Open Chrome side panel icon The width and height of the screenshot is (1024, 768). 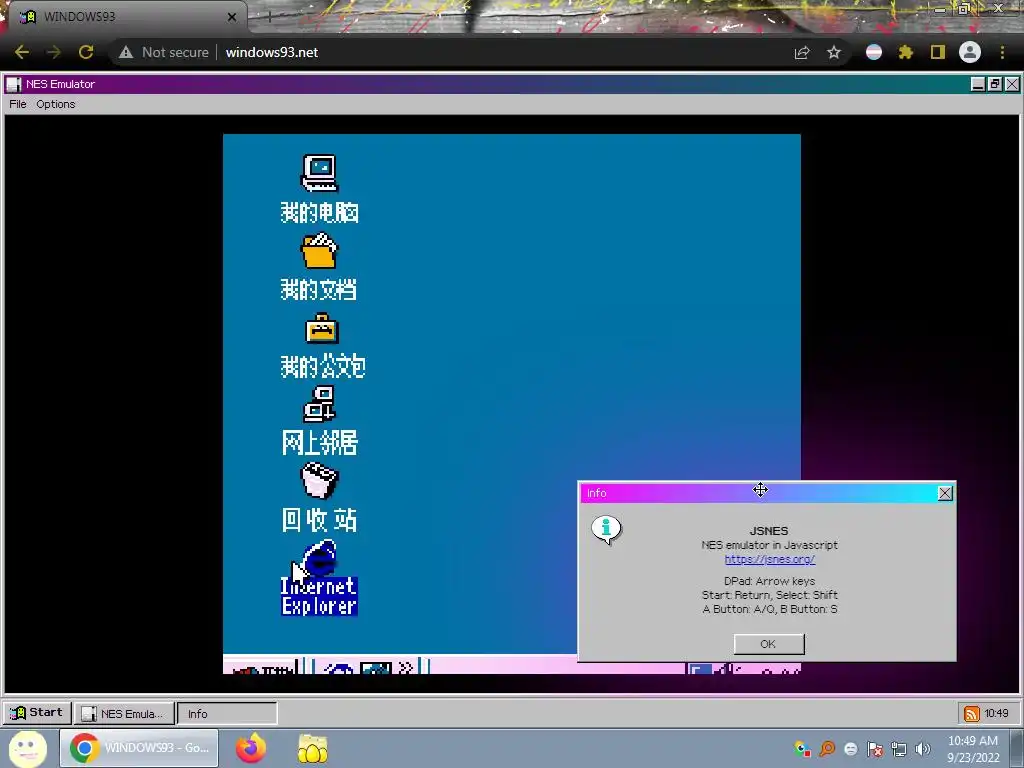pos(938,52)
